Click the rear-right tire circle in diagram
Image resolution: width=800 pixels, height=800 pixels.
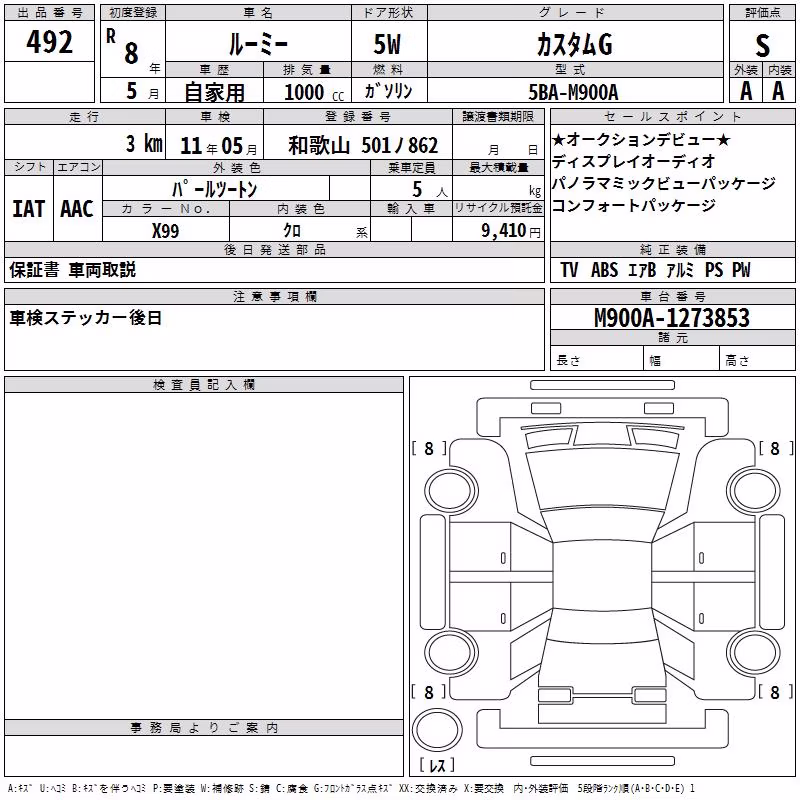tap(753, 653)
